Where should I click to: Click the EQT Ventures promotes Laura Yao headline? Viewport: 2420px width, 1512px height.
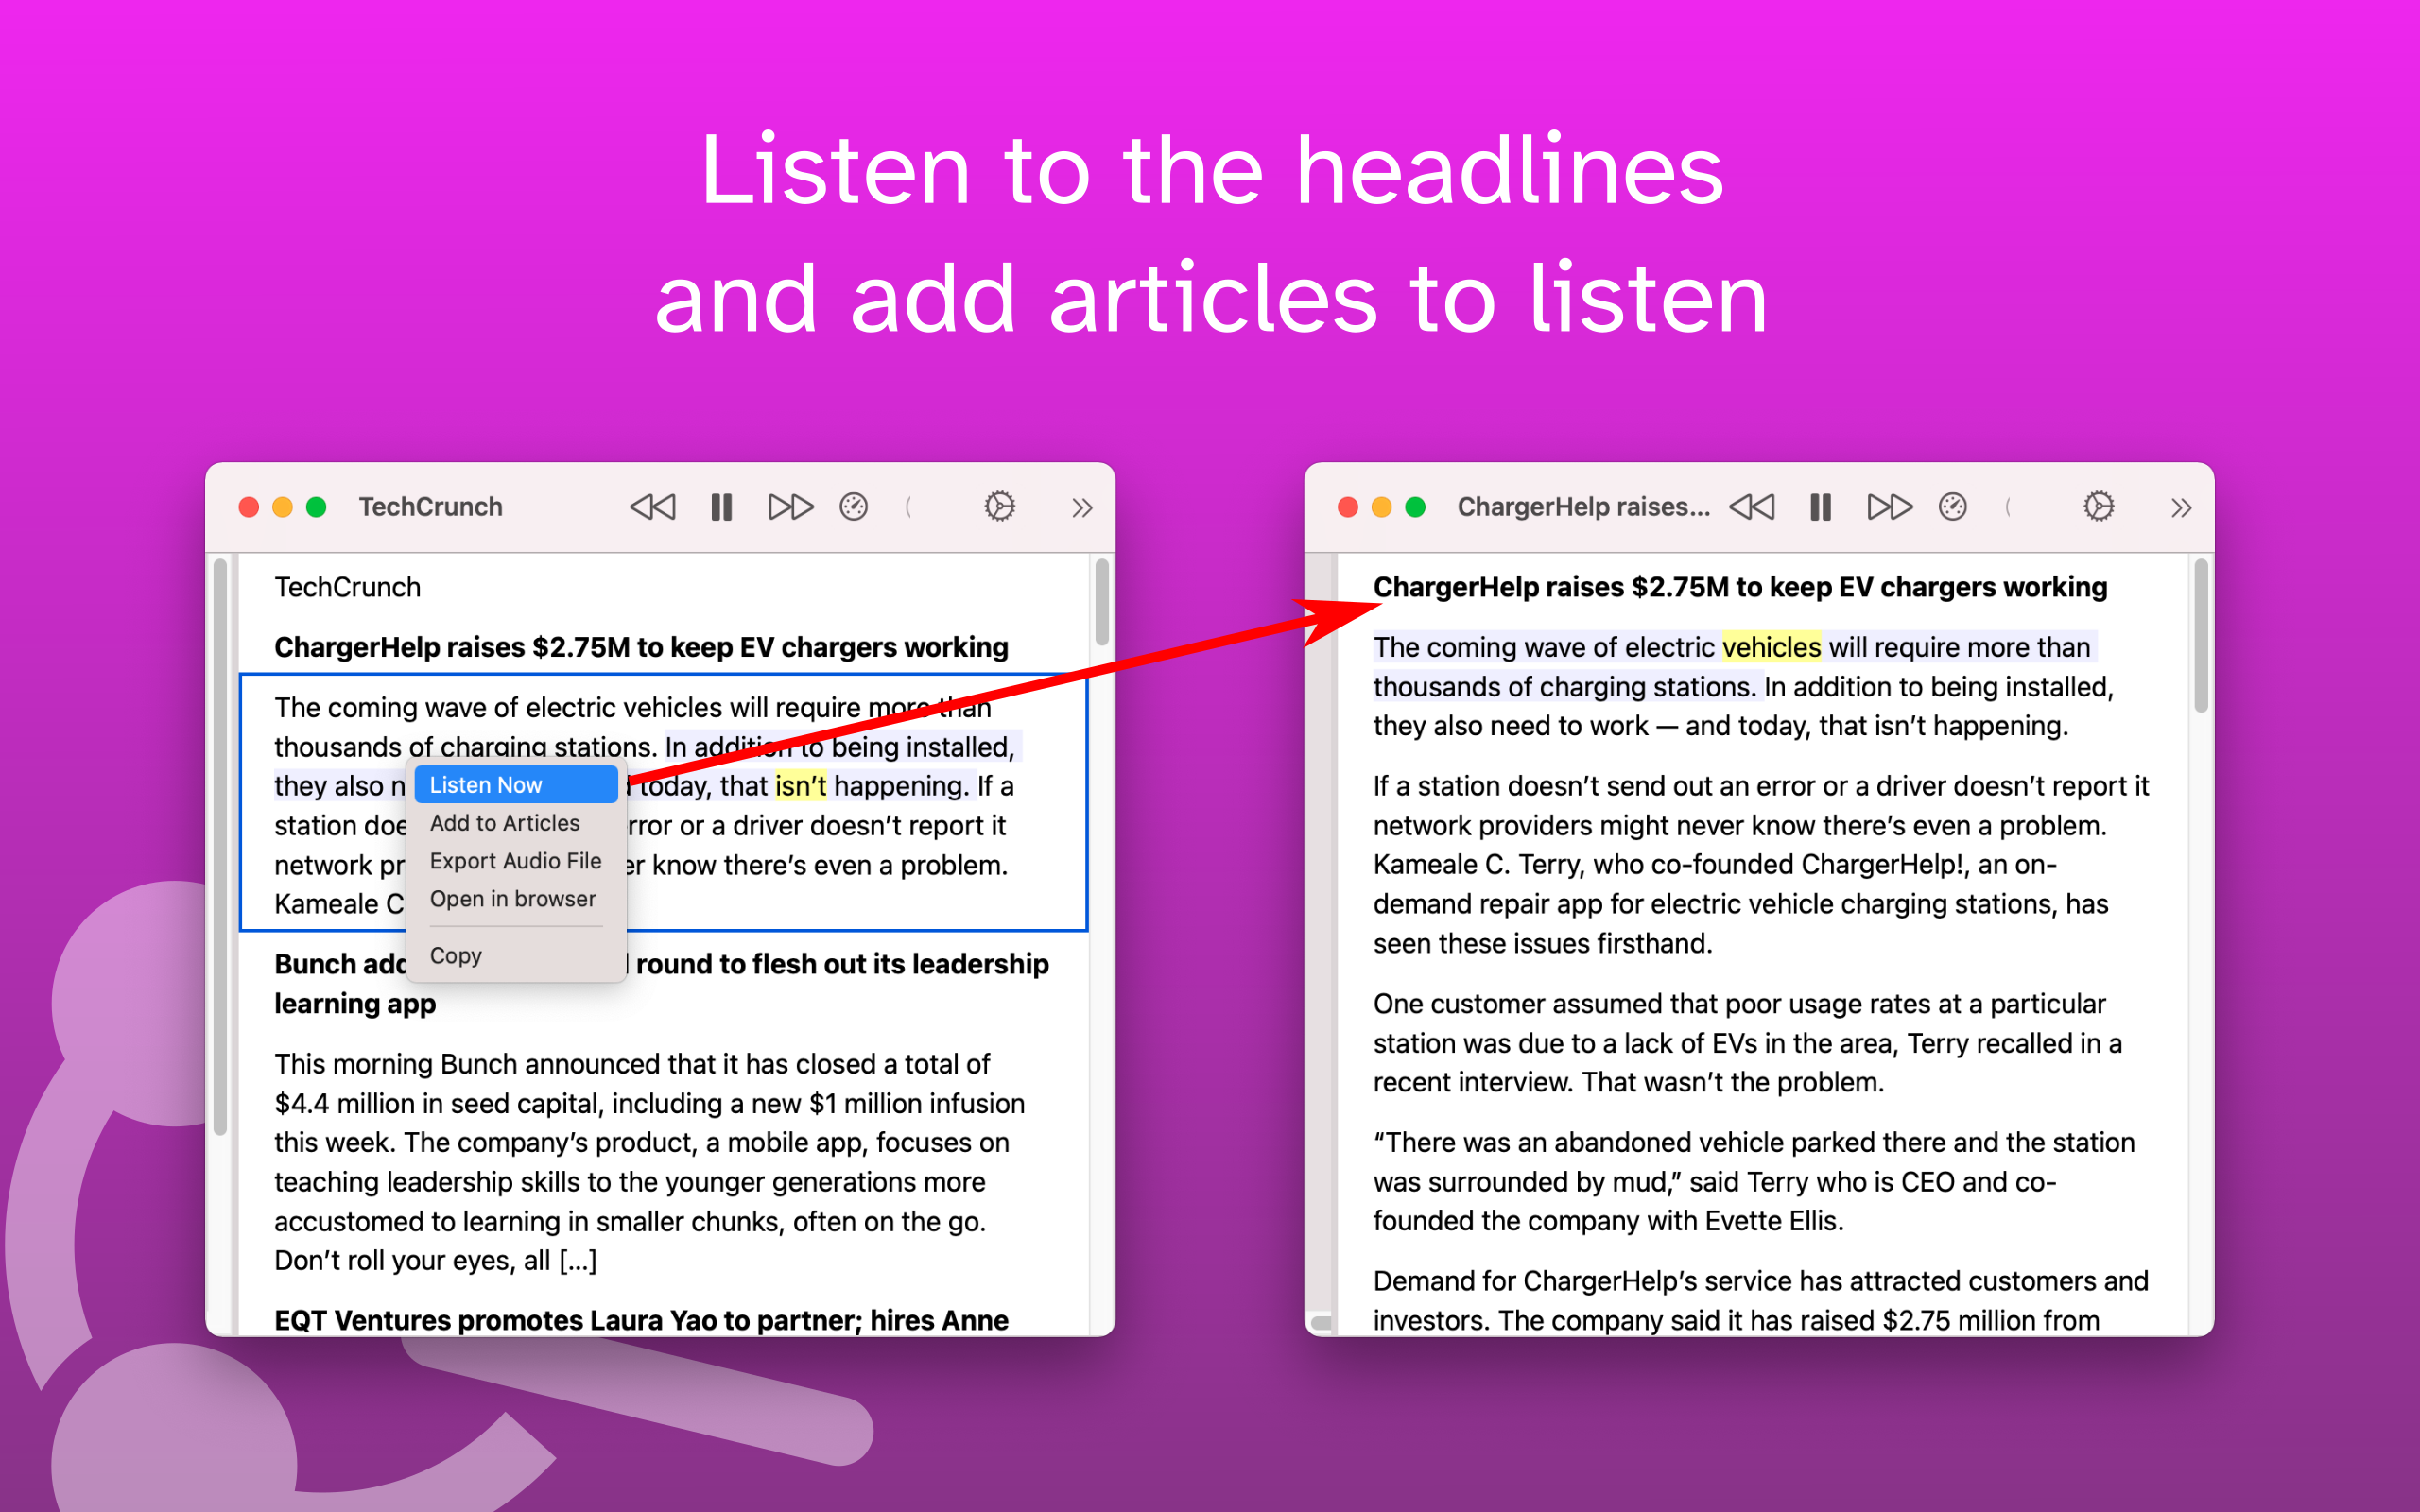click(x=641, y=1320)
